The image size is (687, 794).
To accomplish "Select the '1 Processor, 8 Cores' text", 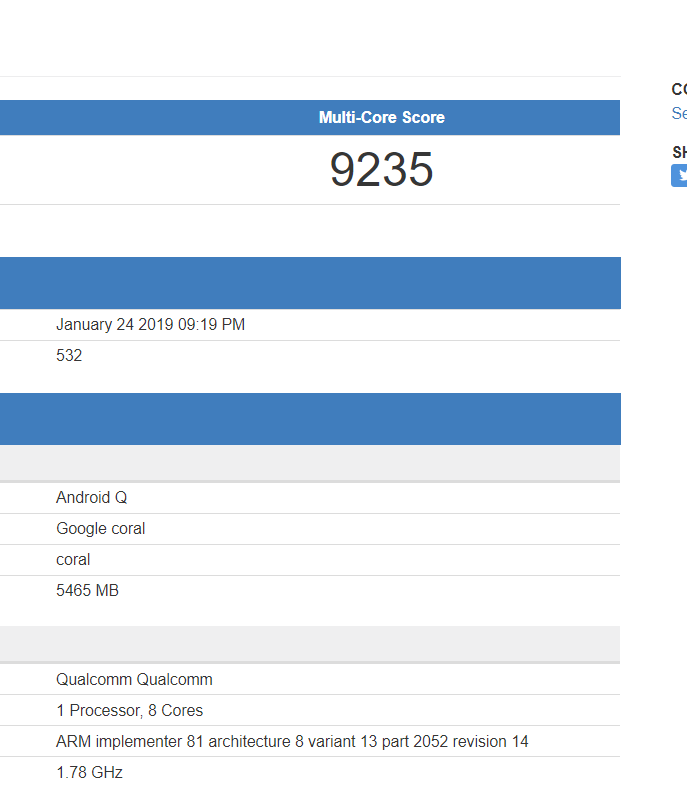I will click(x=129, y=711).
